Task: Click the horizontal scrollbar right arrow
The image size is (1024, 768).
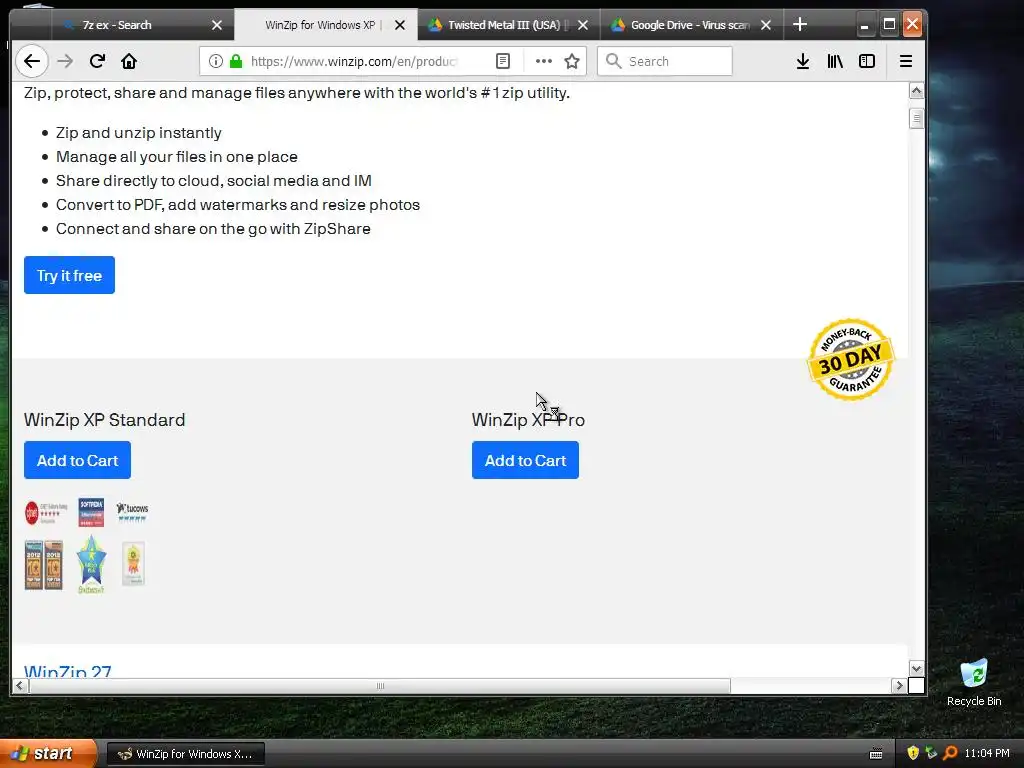Action: point(899,686)
